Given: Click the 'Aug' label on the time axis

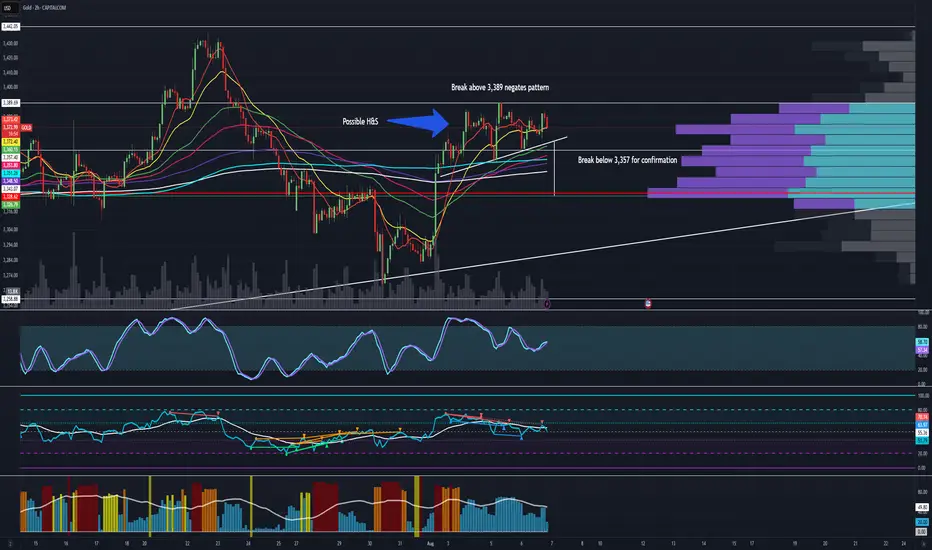Looking at the screenshot, I should (430, 543).
